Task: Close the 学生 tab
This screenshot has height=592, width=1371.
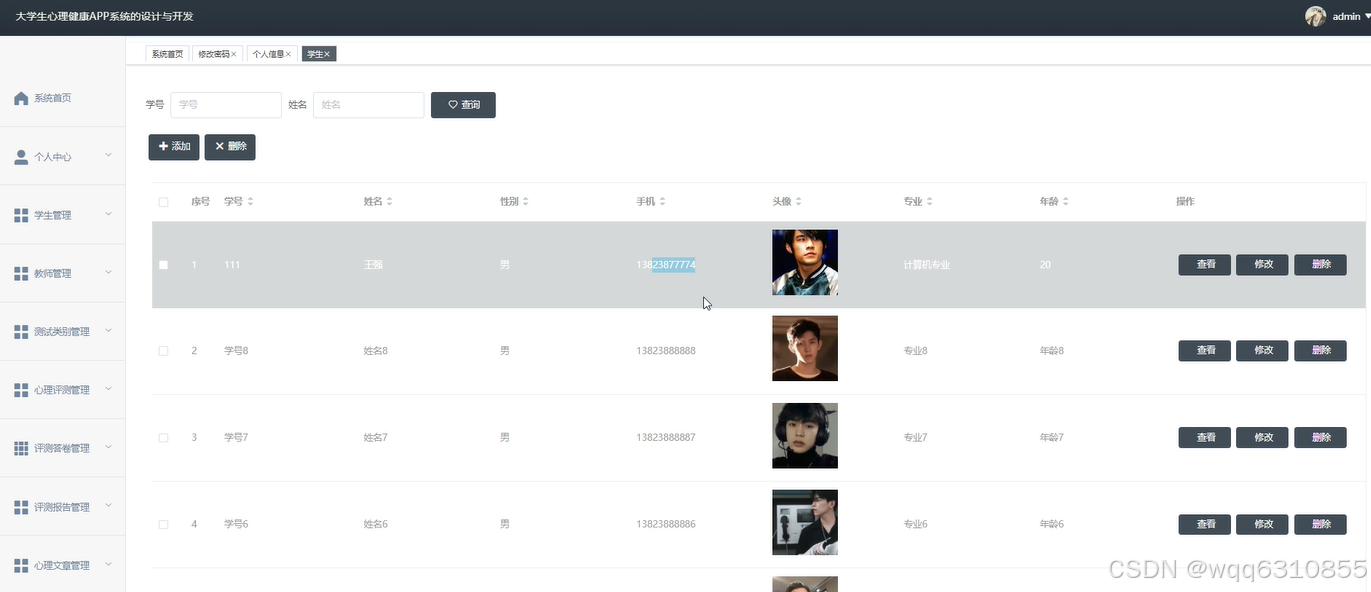Action: (327, 54)
